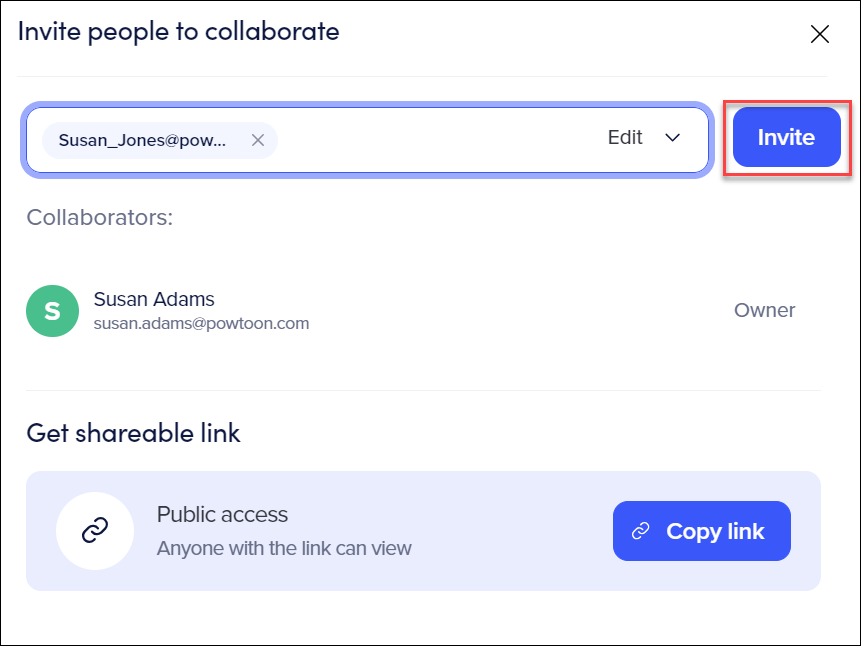
Task: Copy link text on the blue Copy link button
Action: [715, 531]
